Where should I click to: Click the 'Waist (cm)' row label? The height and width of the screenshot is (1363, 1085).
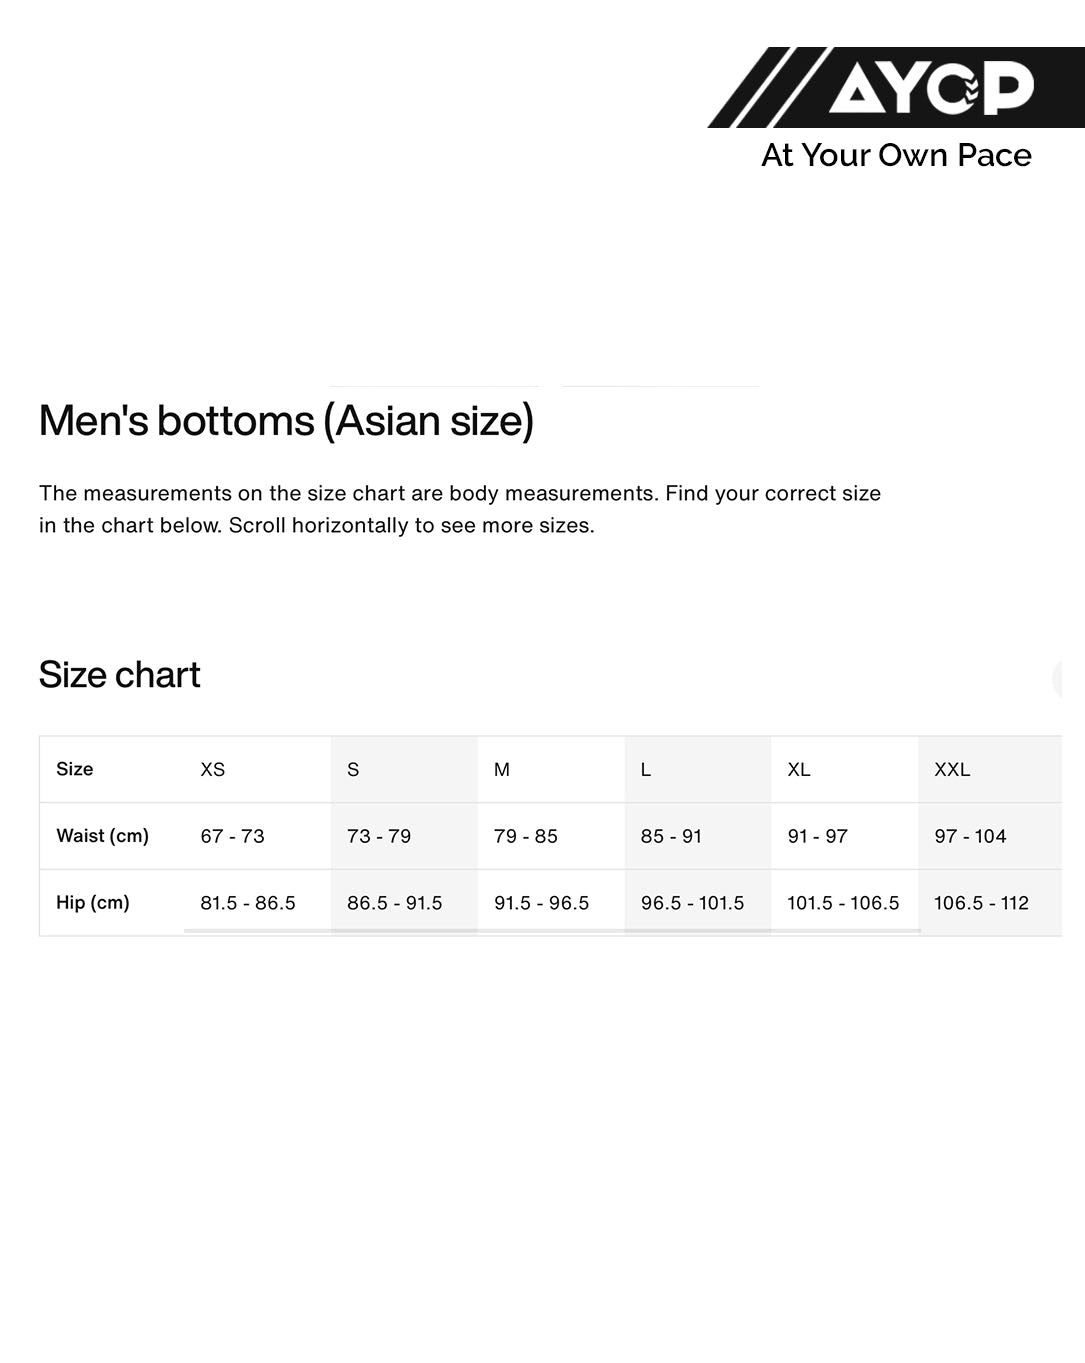[102, 836]
